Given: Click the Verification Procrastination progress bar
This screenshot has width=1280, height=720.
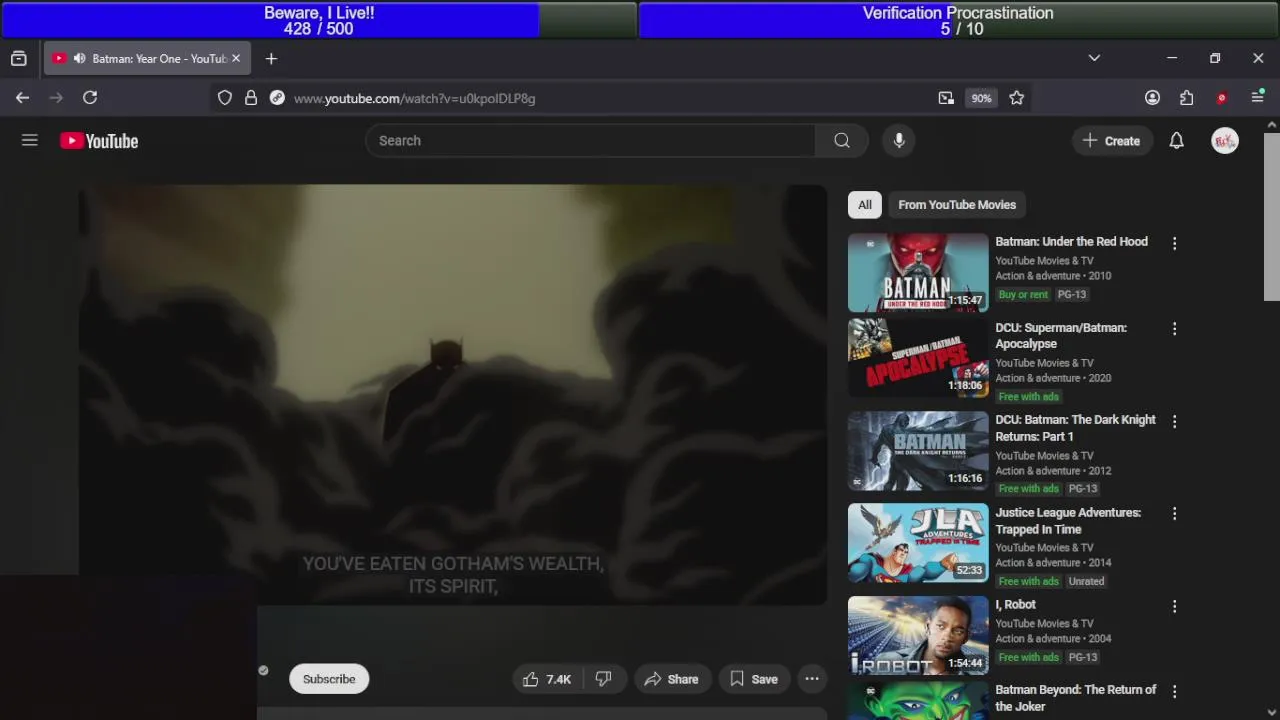Looking at the screenshot, I should [x=958, y=20].
